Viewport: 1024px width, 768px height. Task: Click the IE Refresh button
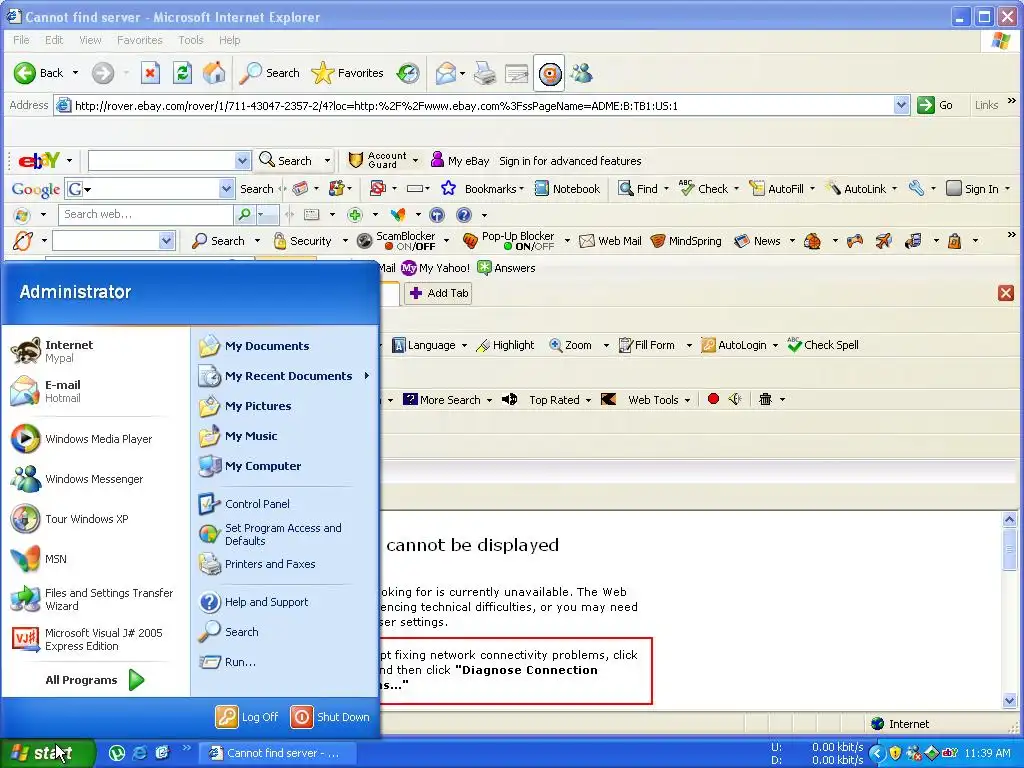tap(182, 73)
